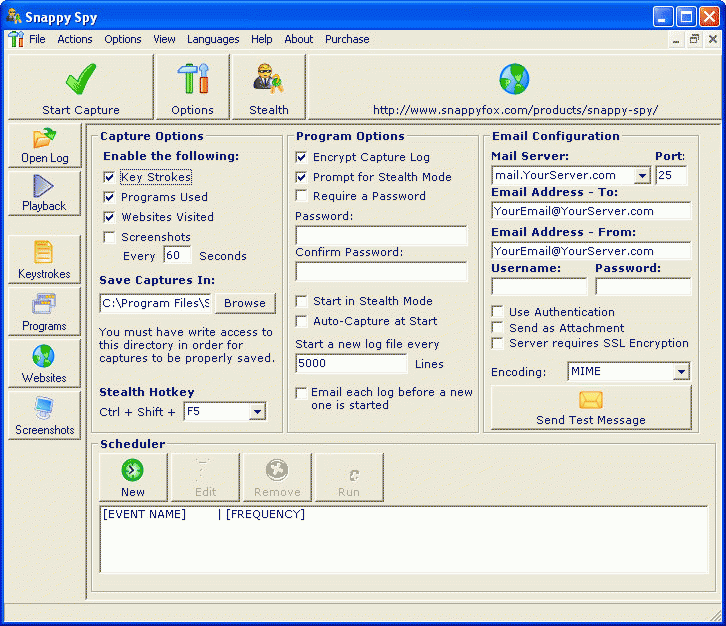Image resolution: width=726 pixels, height=626 pixels.
Task: Click the Snappy Spy title bar app icon
Action: [x=14, y=17]
